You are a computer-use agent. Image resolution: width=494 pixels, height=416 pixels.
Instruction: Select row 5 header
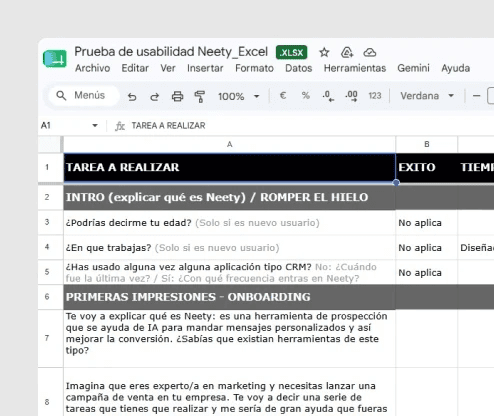click(47, 272)
